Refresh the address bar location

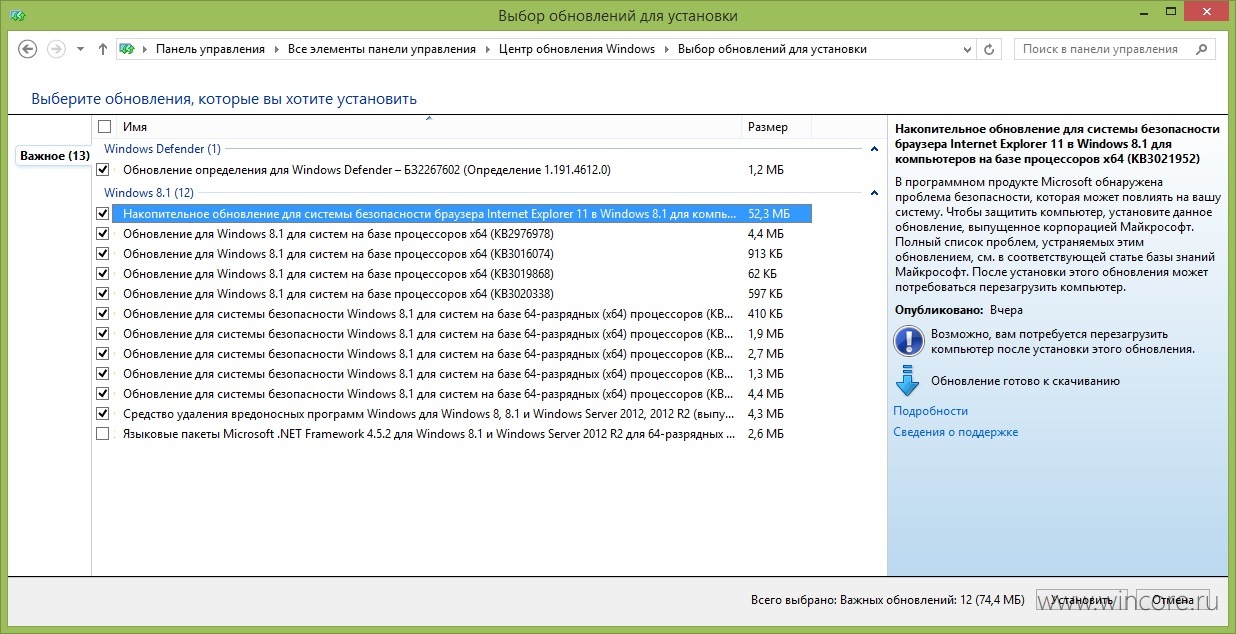click(989, 49)
